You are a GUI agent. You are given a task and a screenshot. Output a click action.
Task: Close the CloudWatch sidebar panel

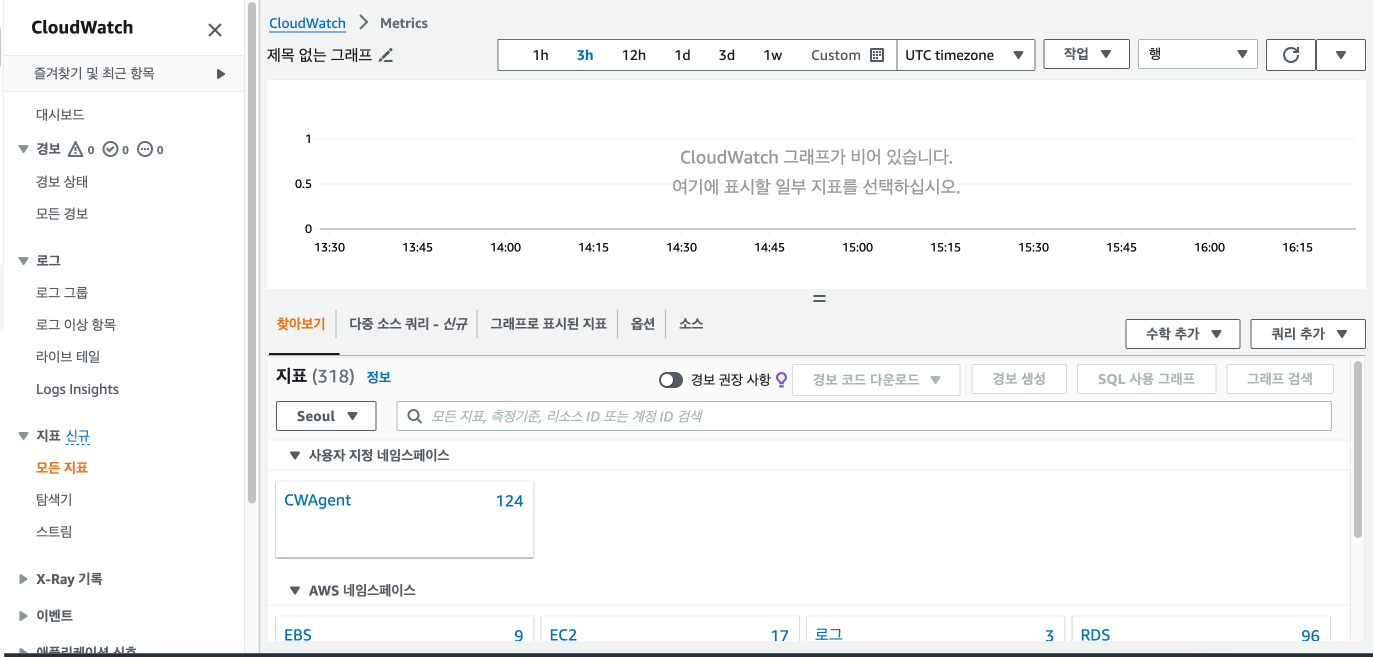point(215,30)
